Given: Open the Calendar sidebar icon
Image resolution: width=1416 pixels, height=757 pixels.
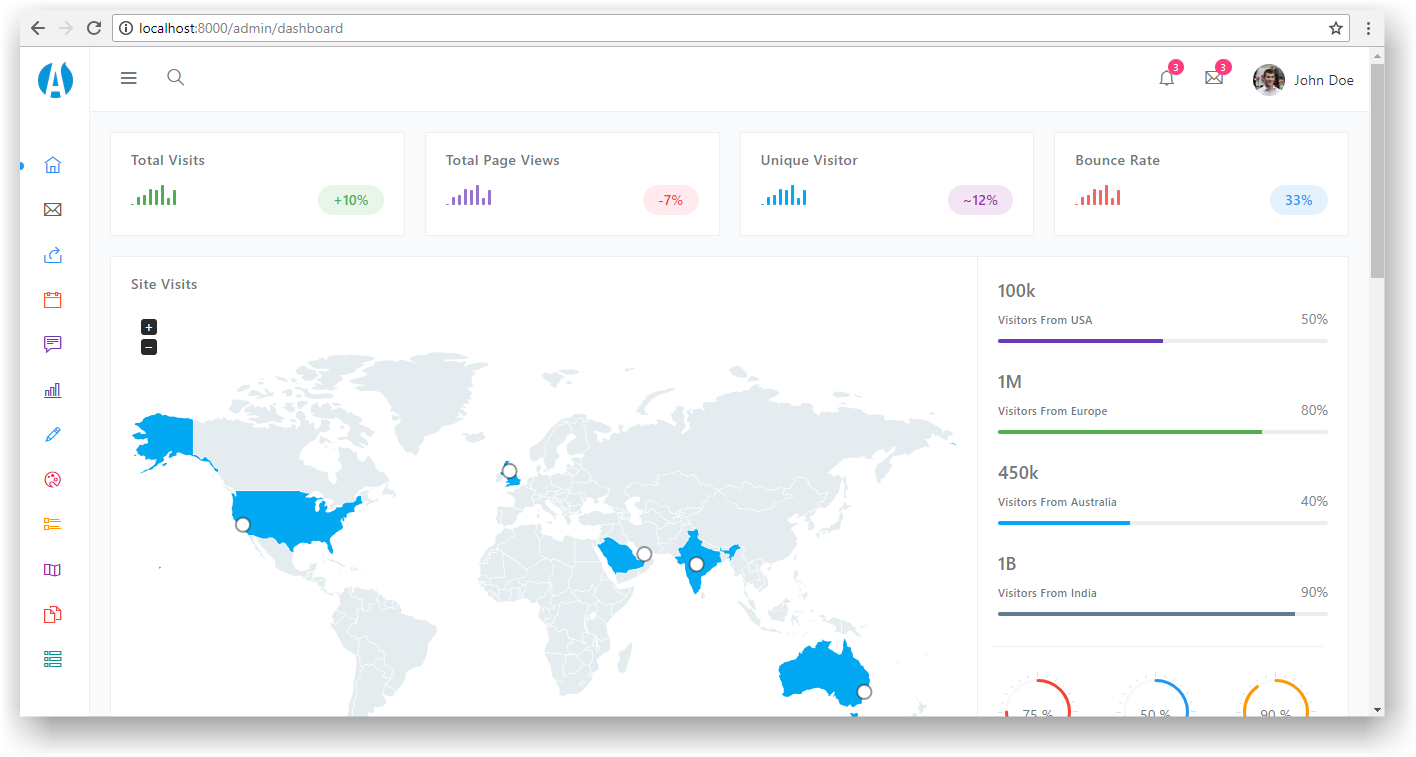Looking at the screenshot, I should tap(53, 300).
